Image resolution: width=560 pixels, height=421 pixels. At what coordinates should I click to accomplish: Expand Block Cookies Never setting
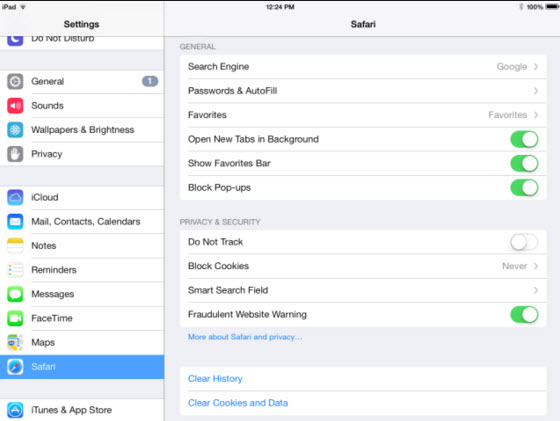pyautogui.click(x=363, y=266)
